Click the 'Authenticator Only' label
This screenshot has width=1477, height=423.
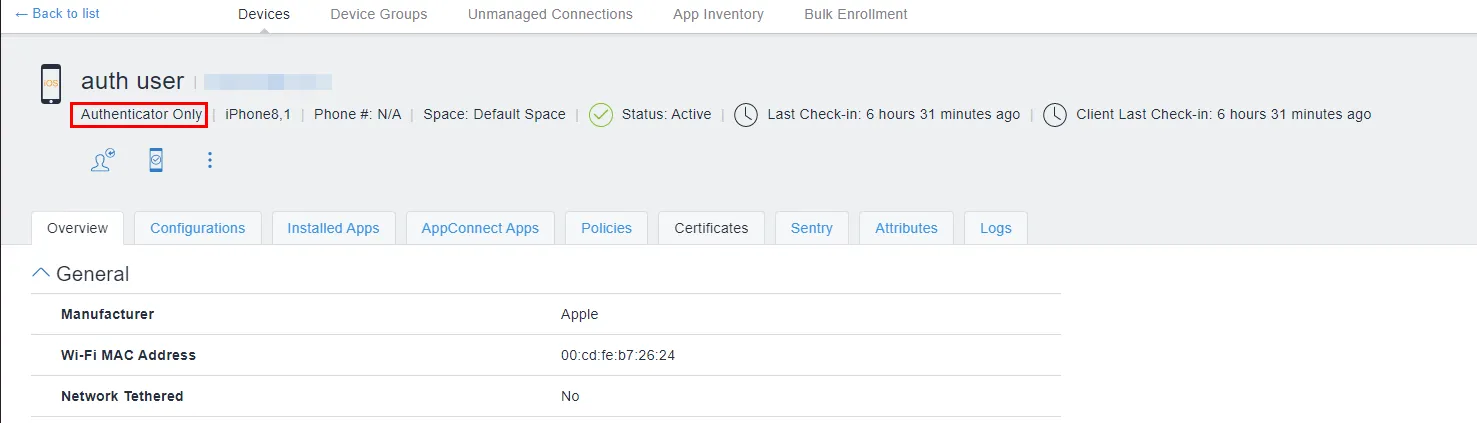[x=141, y=114]
